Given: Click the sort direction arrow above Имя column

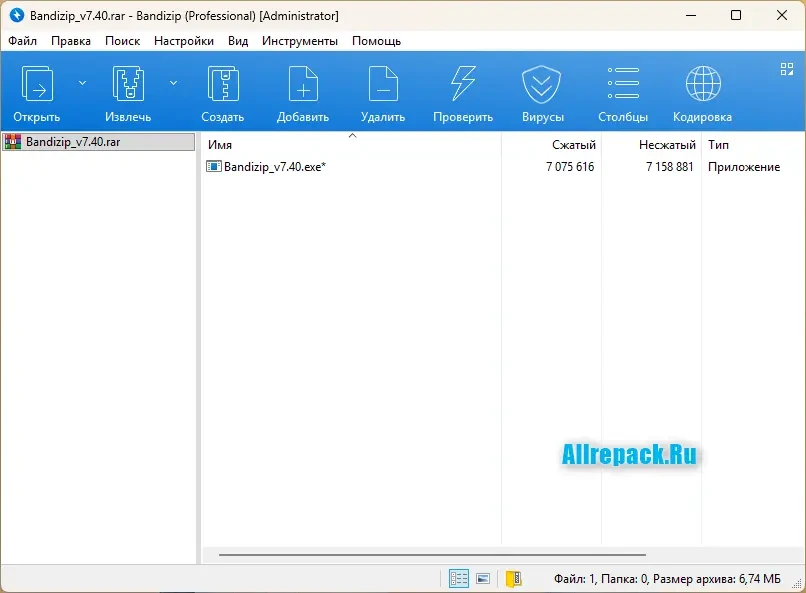Looking at the screenshot, I should tap(353, 136).
